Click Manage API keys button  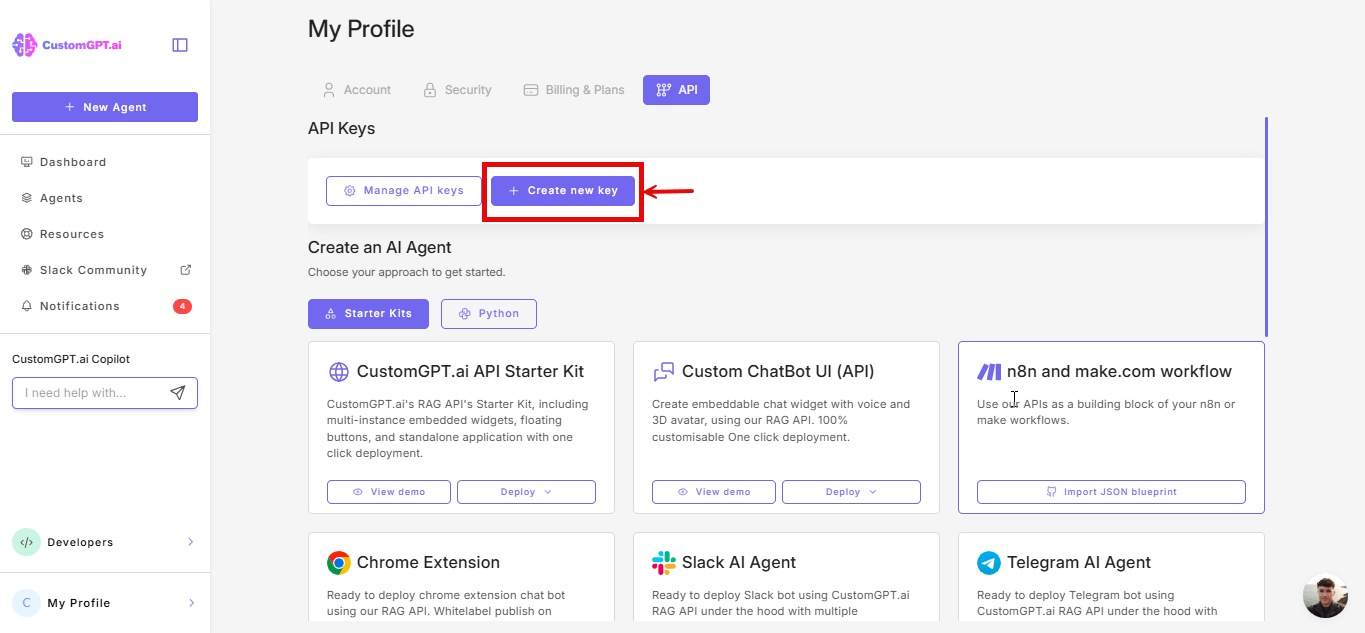(x=404, y=191)
